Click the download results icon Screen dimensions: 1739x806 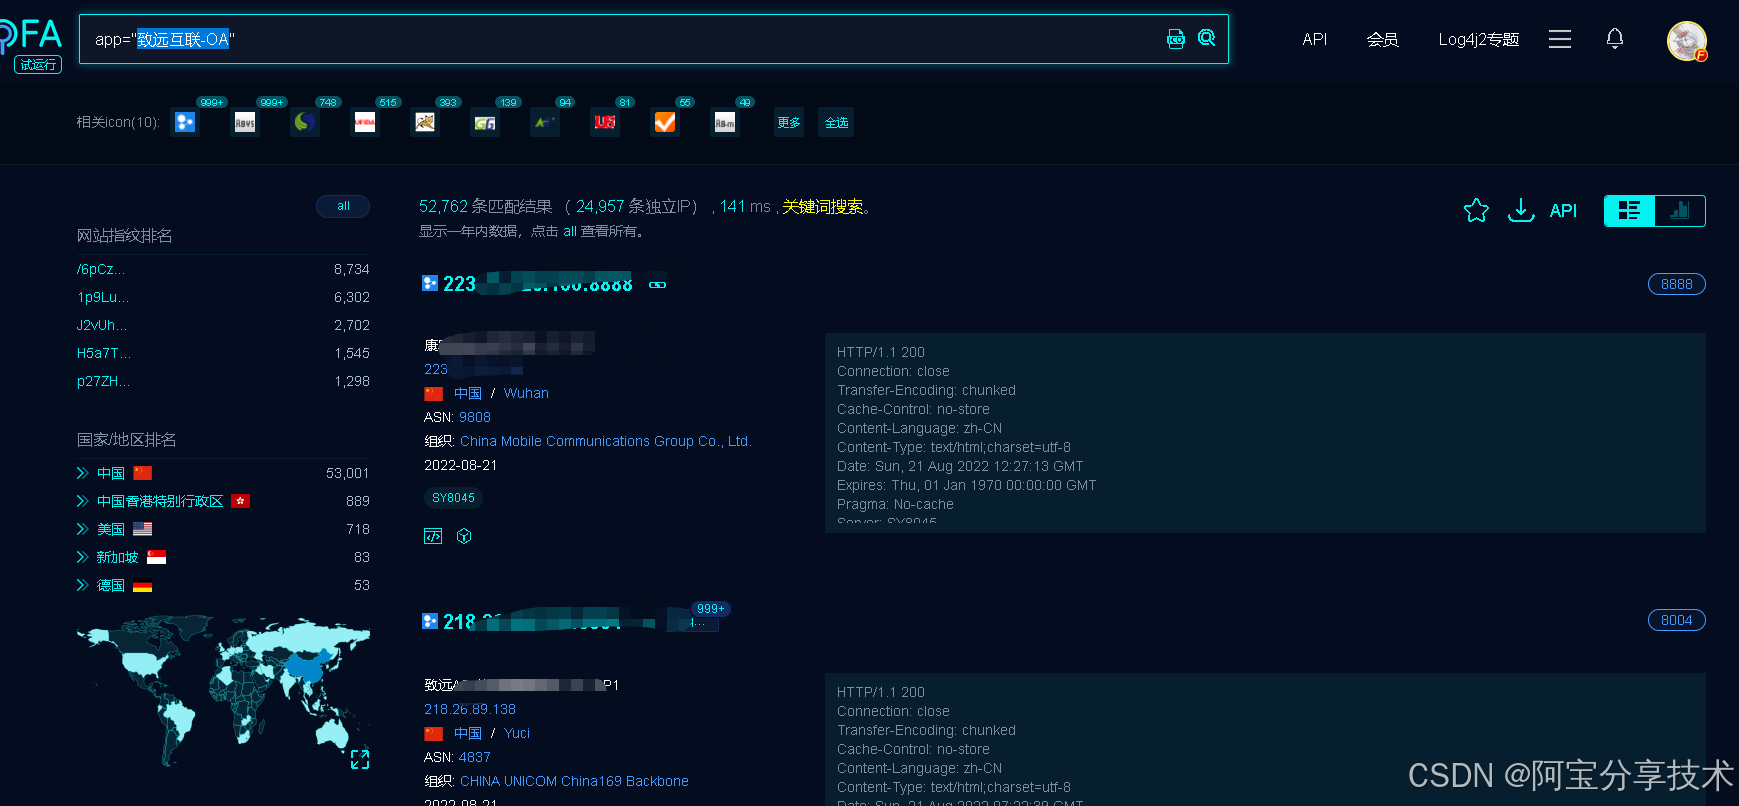coord(1521,210)
